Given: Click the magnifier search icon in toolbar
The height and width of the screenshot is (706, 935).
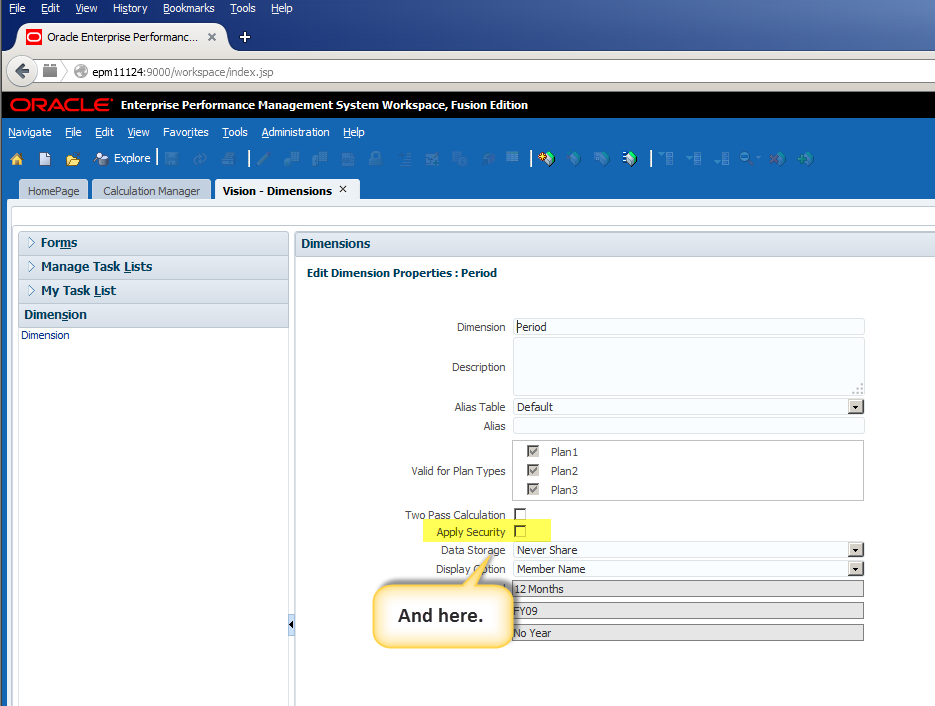Looking at the screenshot, I should [745, 158].
